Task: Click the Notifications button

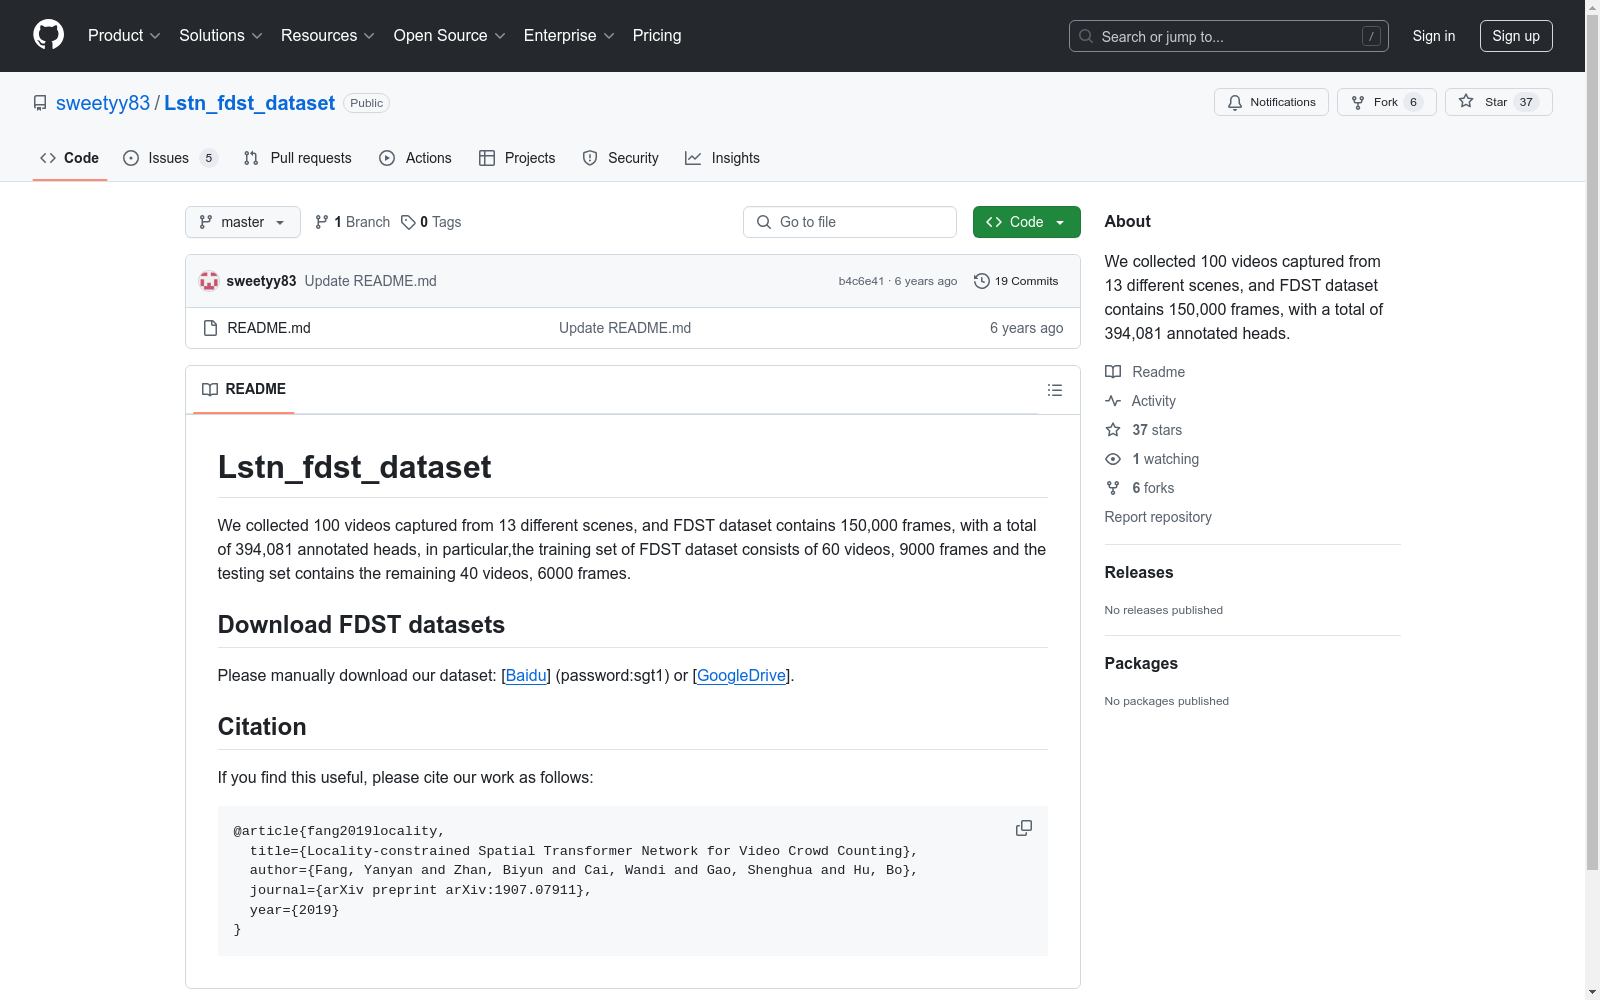Action: point(1271,102)
